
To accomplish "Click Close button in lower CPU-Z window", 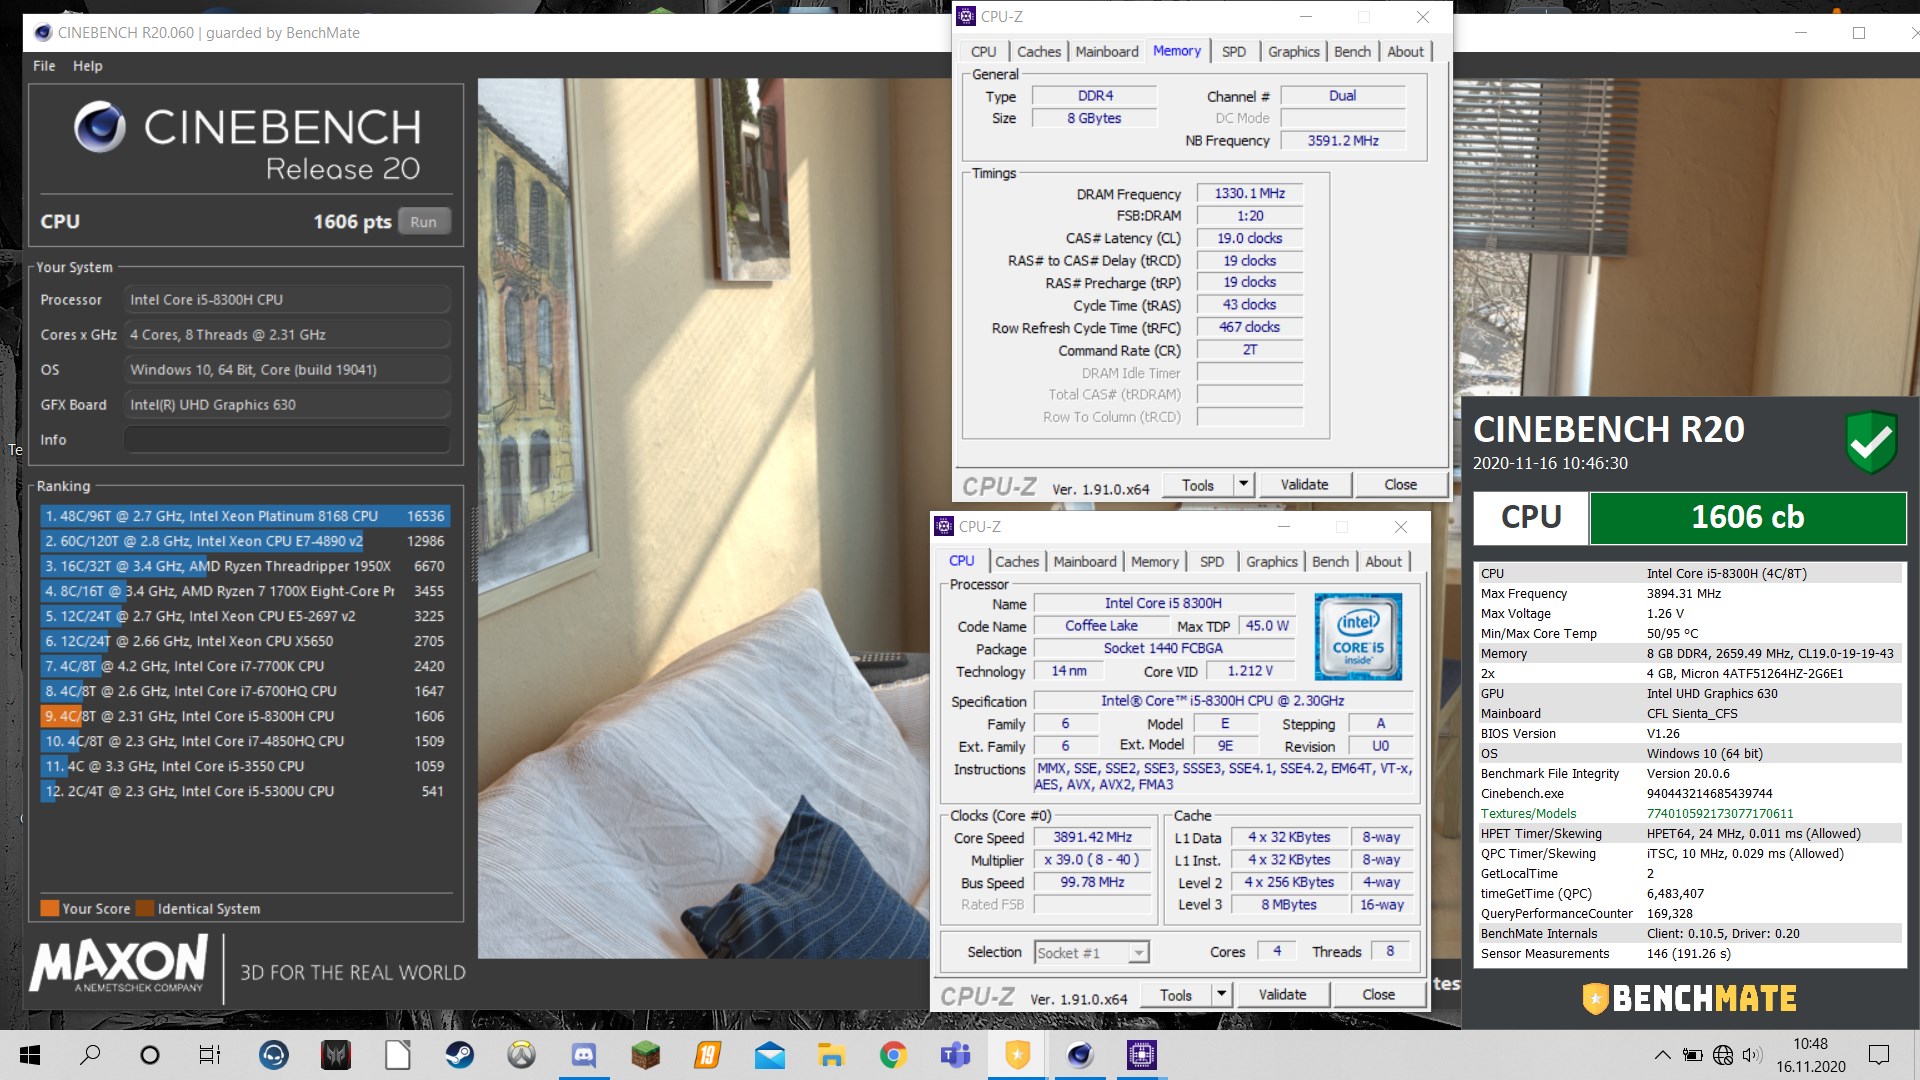I will tap(1378, 995).
